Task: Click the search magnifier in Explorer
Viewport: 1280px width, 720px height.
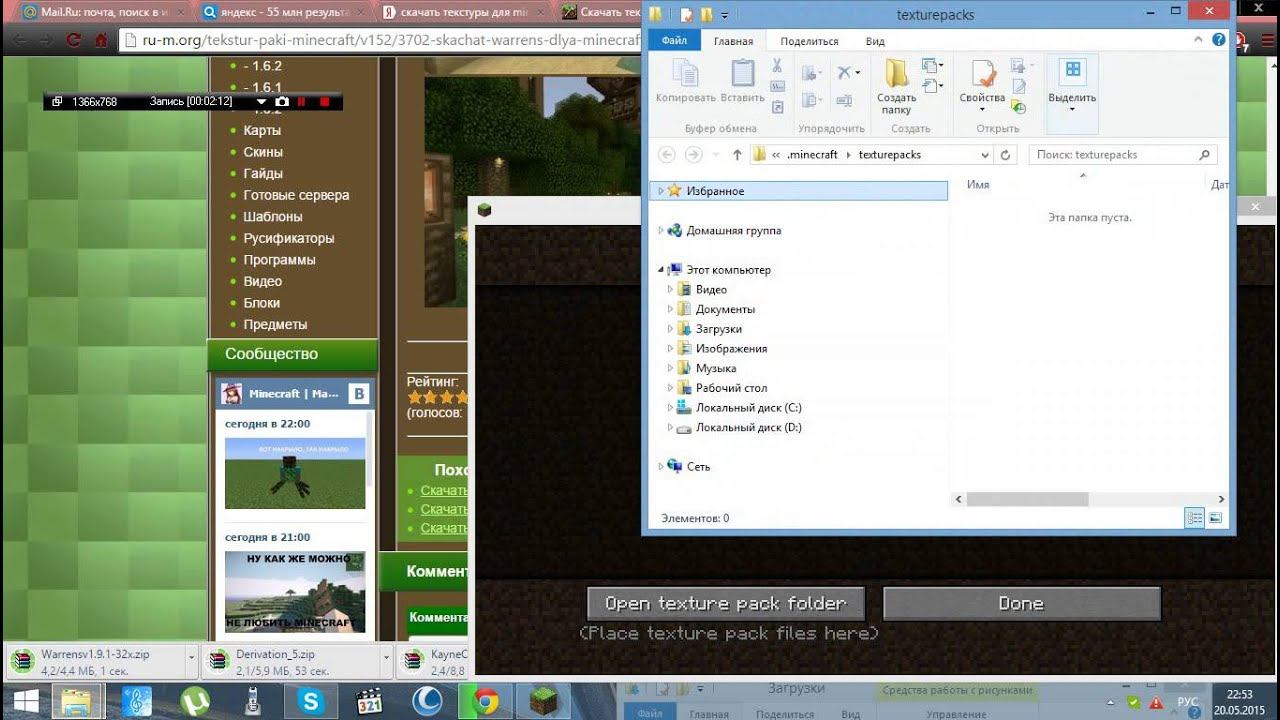Action: [1204, 155]
